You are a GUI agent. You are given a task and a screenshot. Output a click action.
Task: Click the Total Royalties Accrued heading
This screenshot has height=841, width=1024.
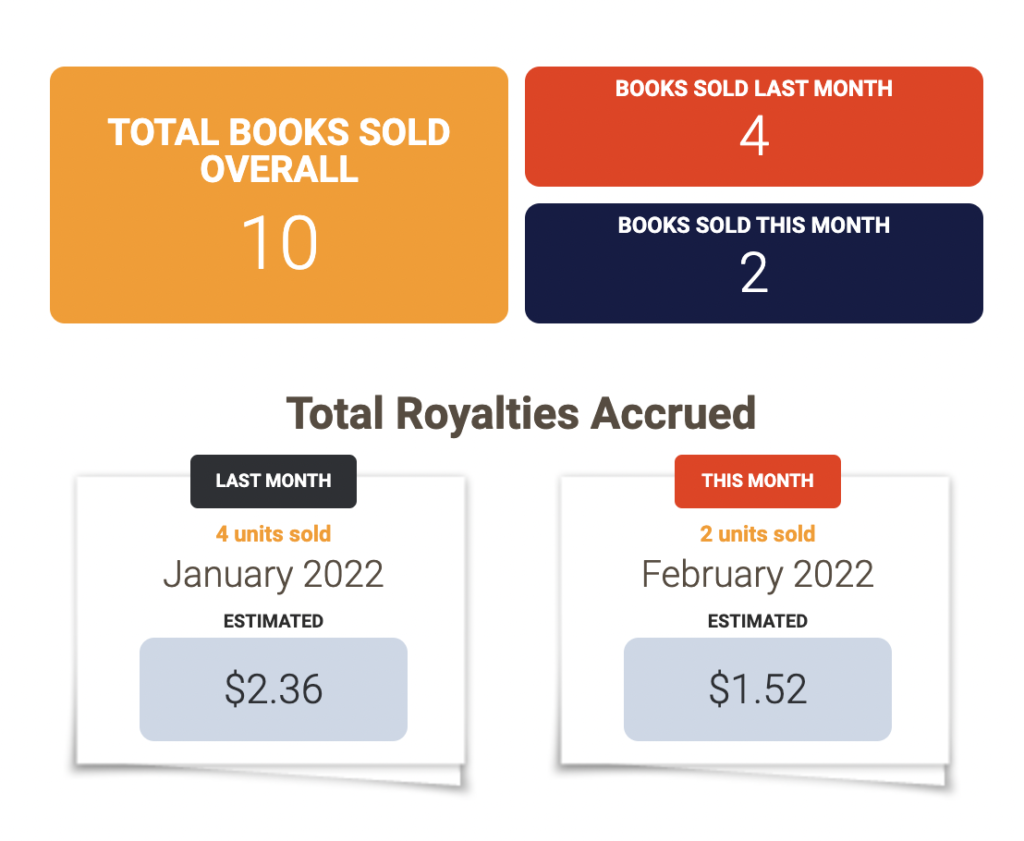521,413
